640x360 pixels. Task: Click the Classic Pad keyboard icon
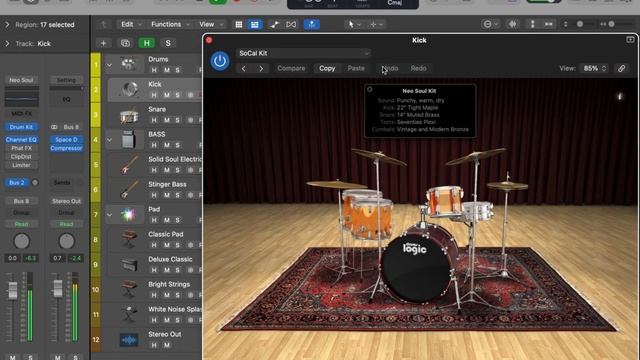click(x=129, y=240)
